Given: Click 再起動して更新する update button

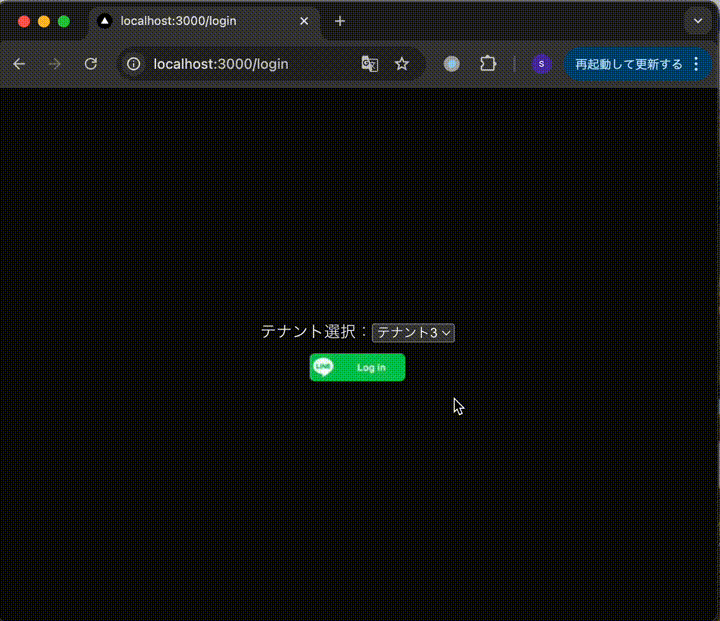Looking at the screenshot, I should tap(629, 64).
